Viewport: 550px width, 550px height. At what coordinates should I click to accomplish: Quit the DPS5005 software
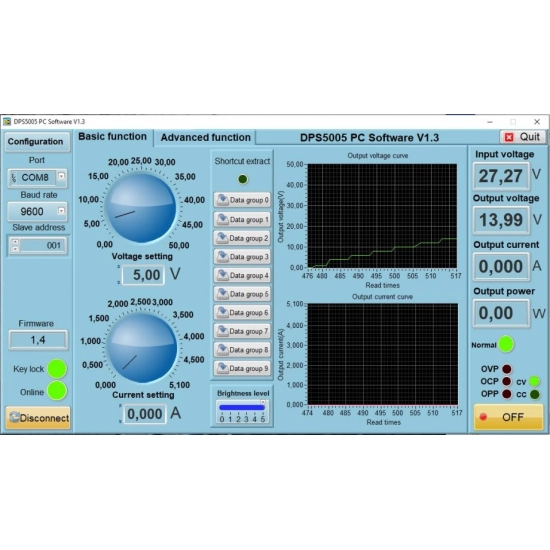point(523,137)
